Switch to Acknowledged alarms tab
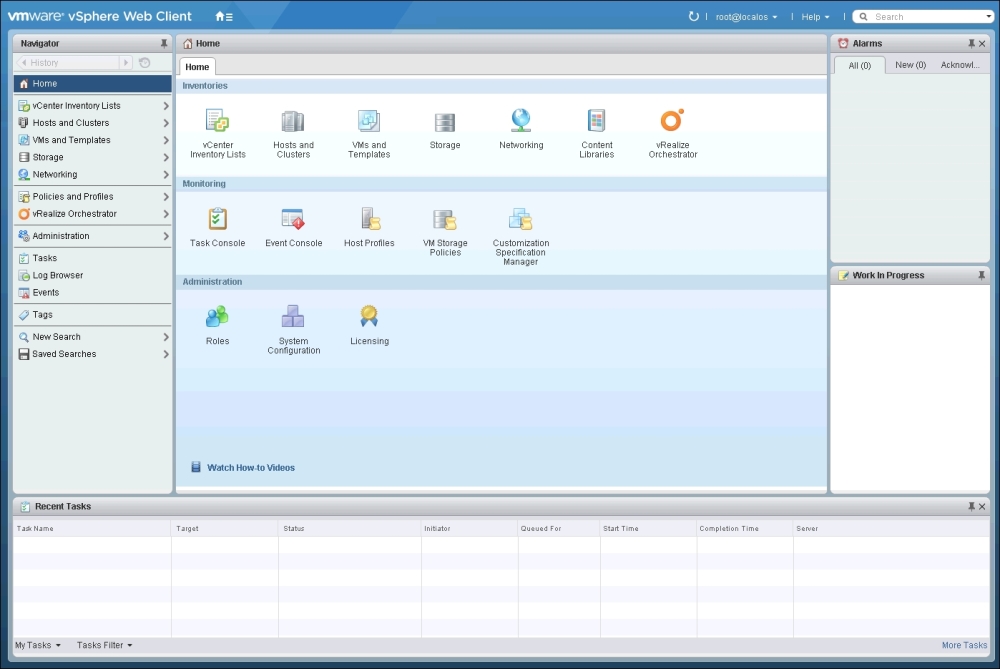The width and height of the screenshot is (1000, 669). [x=960, y=65]
